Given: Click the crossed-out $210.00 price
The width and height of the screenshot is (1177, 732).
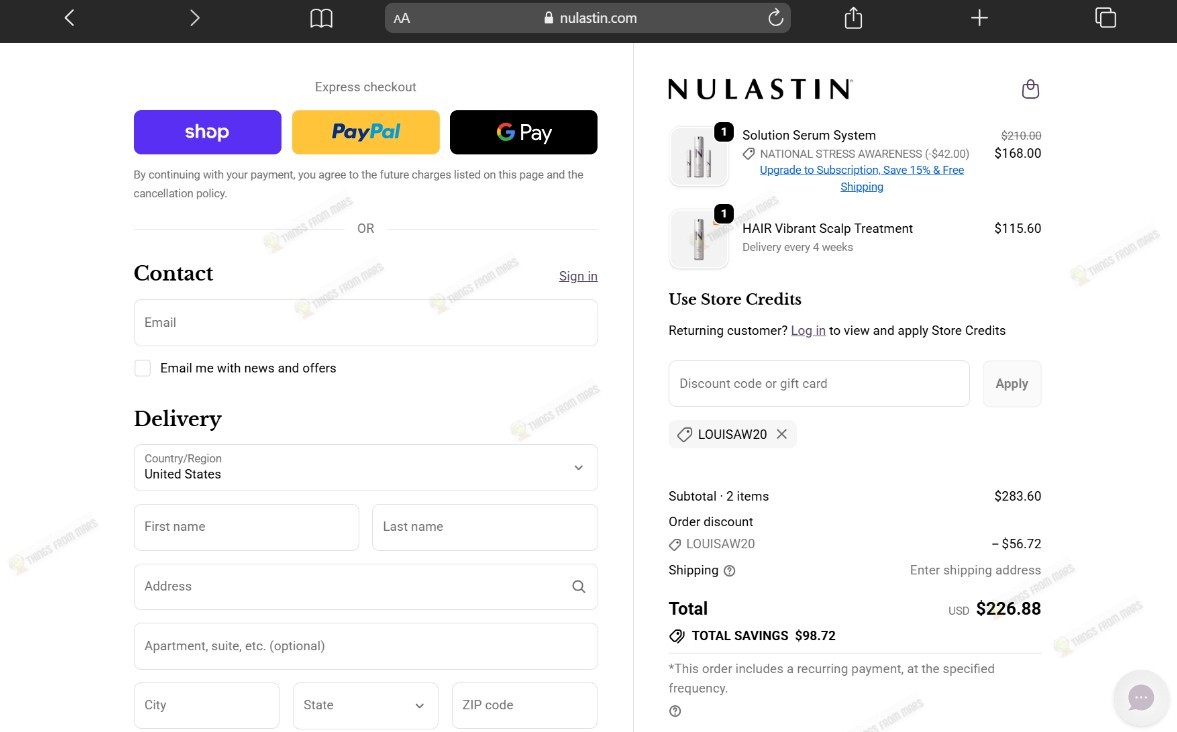Looking at the screenshot, I should click(1021, 136).
